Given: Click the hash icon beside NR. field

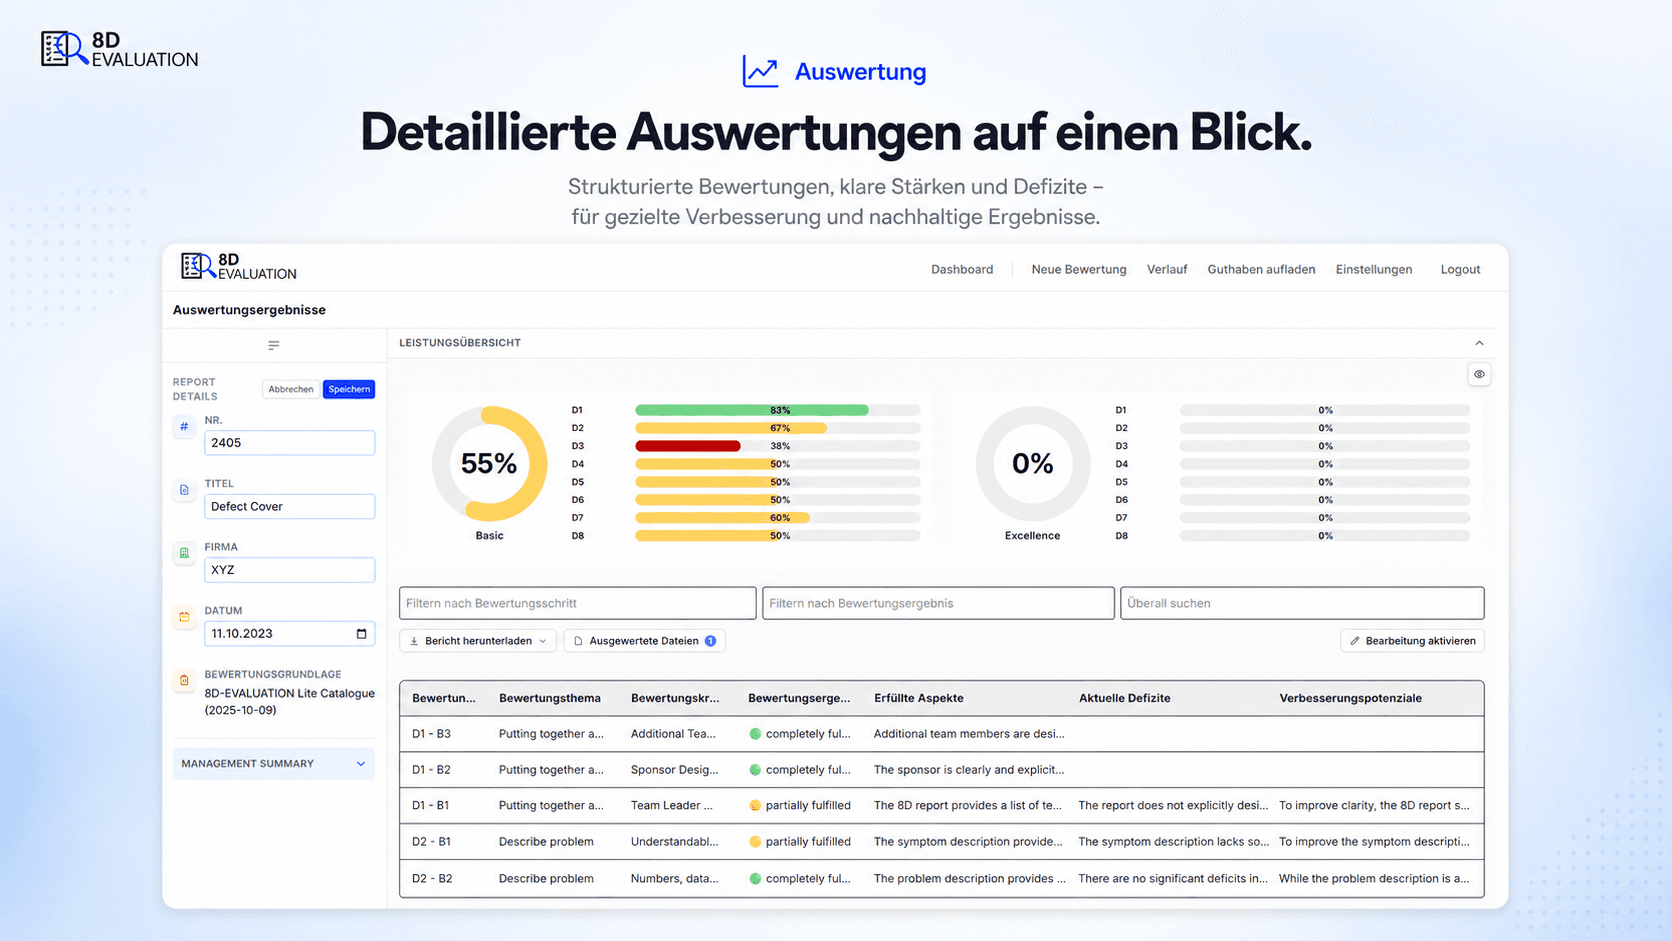Looking at the screenshot, I should point(184,427).
